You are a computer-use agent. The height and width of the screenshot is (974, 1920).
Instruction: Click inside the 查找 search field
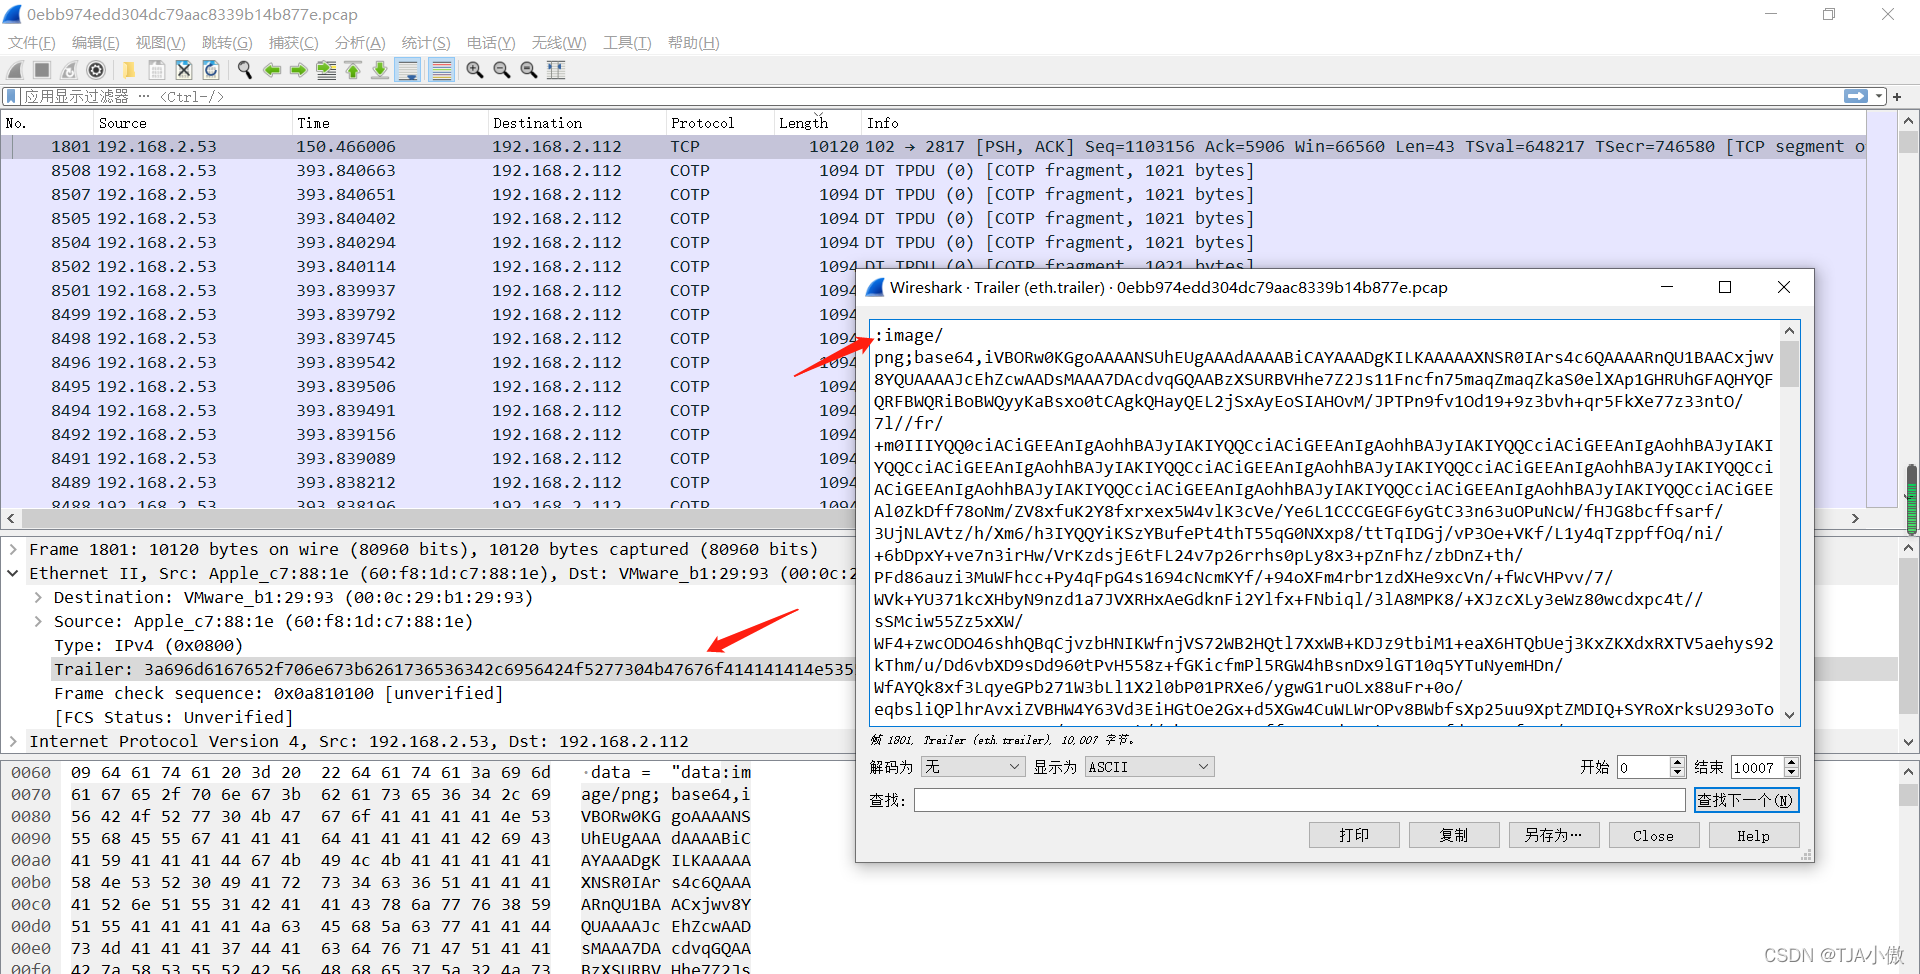[x=1300, y=800]
